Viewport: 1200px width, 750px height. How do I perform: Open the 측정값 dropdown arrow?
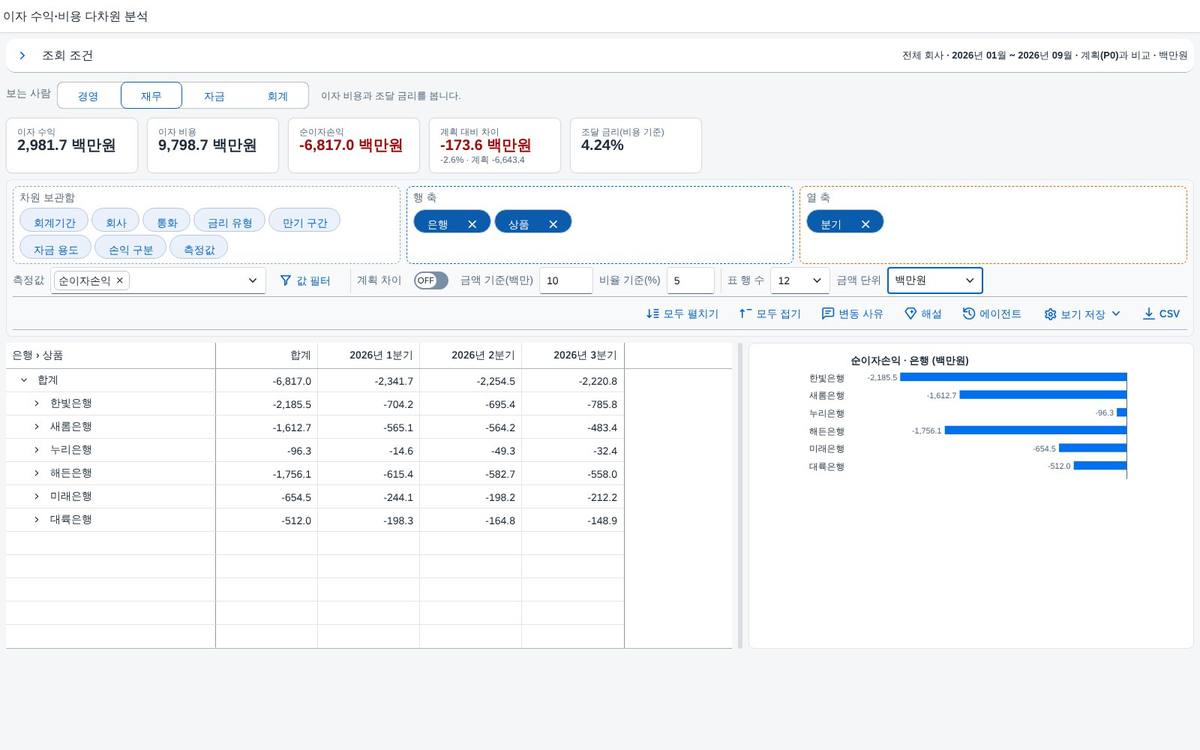point(253,281)
